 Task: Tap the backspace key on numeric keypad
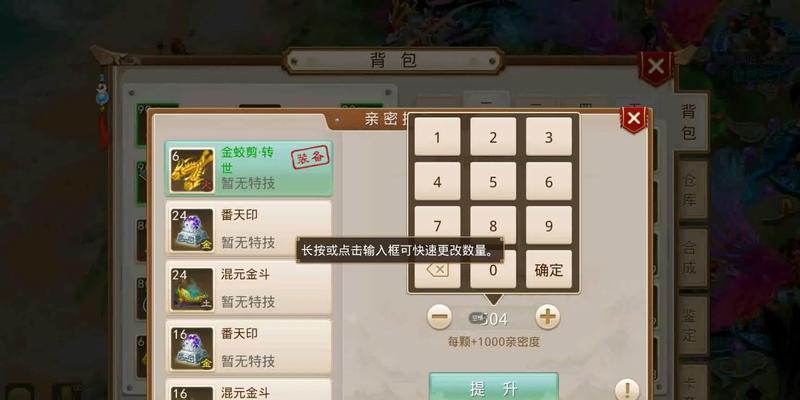pyautogui.click(x=437, y=269)
